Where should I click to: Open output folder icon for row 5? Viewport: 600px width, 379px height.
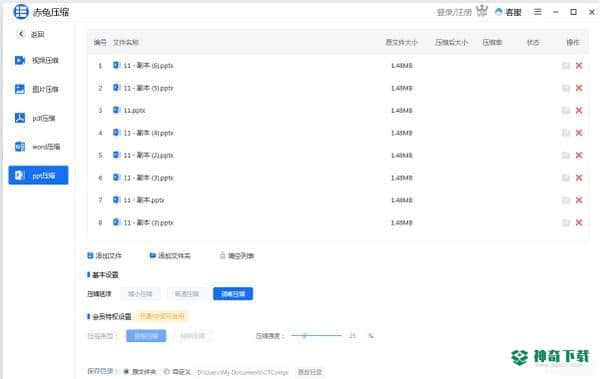(566, 155)
